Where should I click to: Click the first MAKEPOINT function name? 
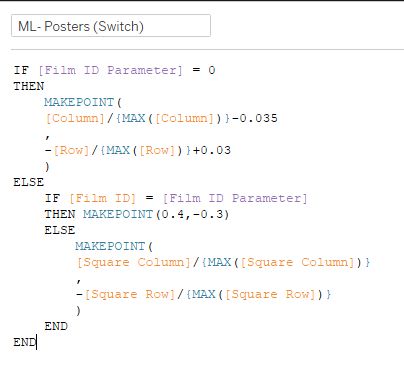click(x=79, y=102)
